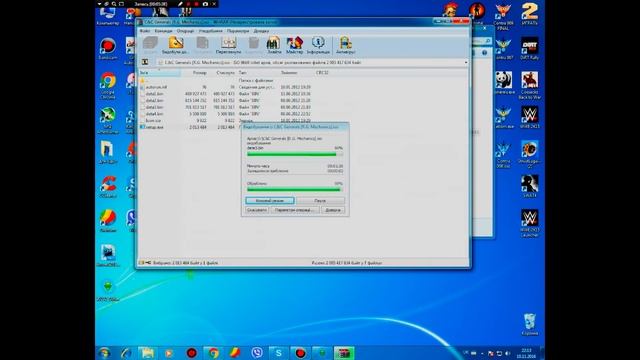Open Chrome from the taskbar
The height and width of the screenshot is (360, 640).
click(213, 353)
